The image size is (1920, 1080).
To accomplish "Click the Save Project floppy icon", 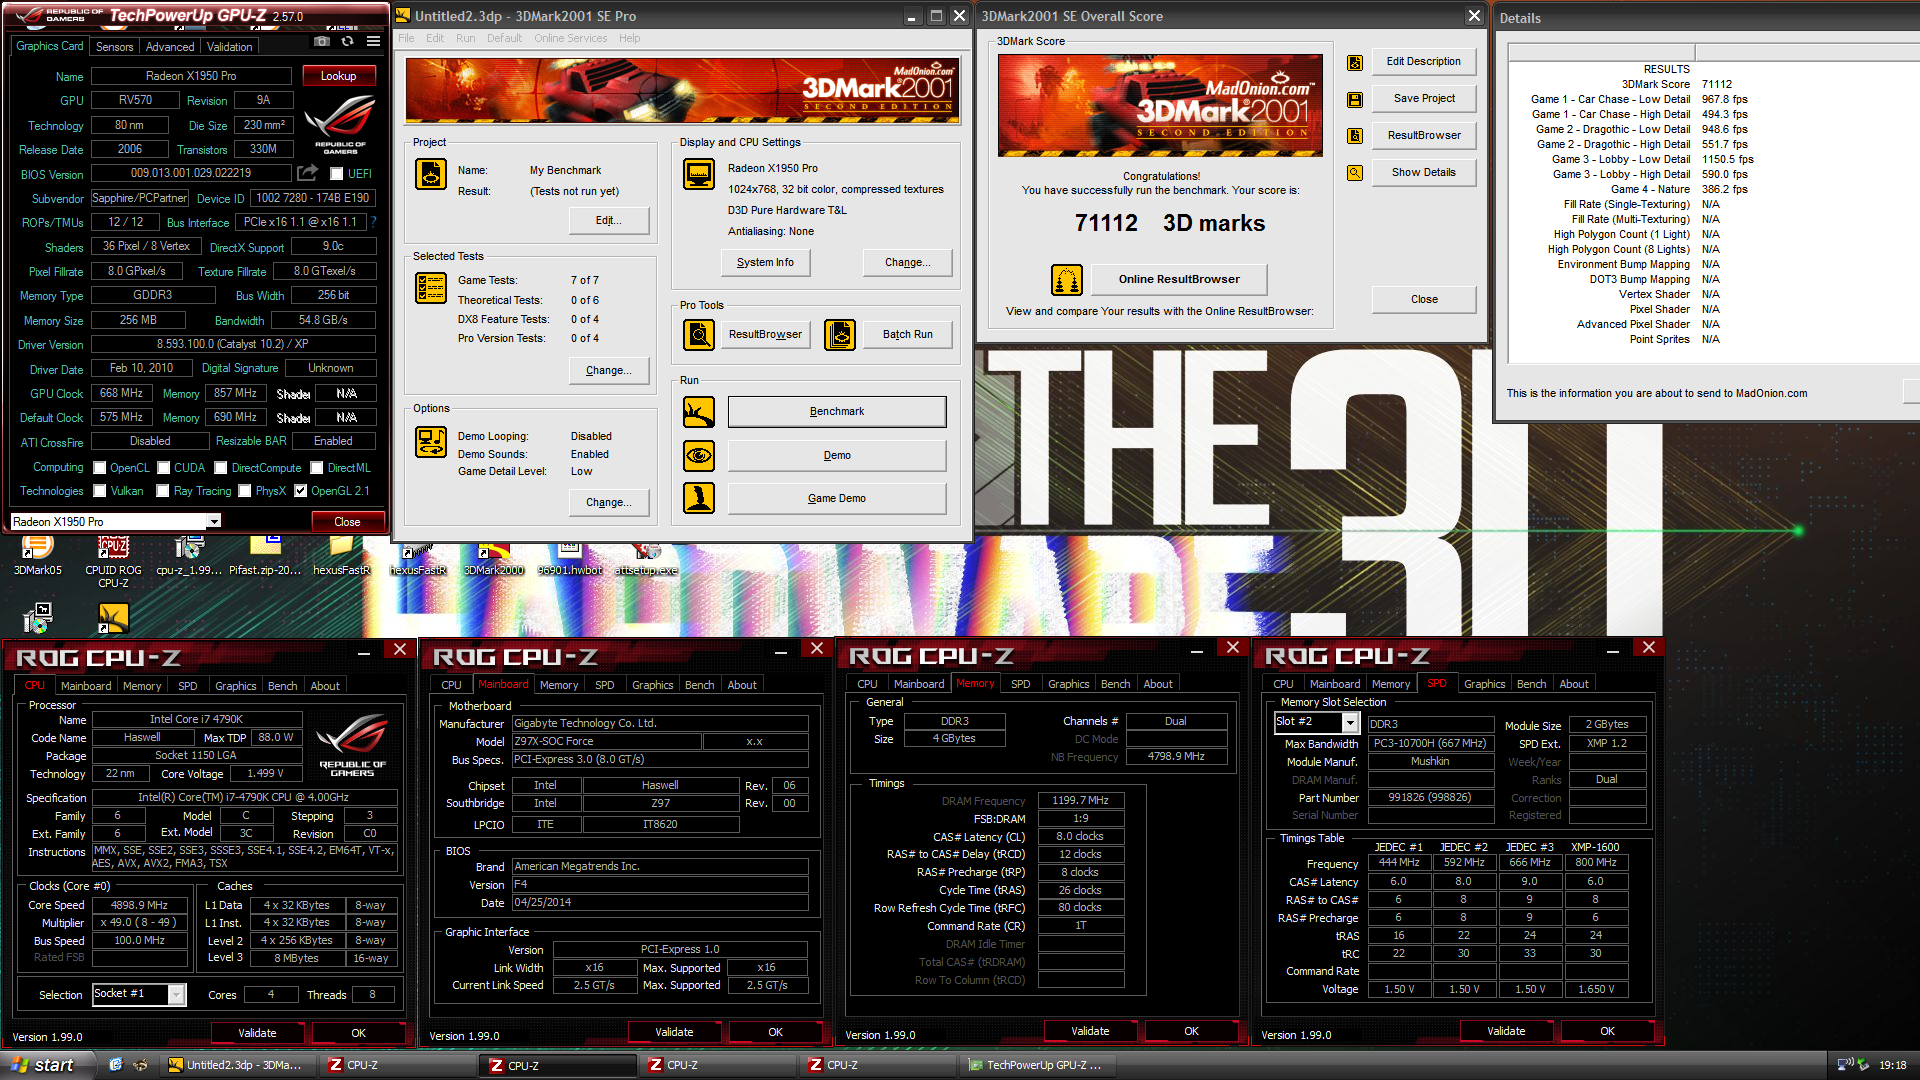I will coord(1355,100).
